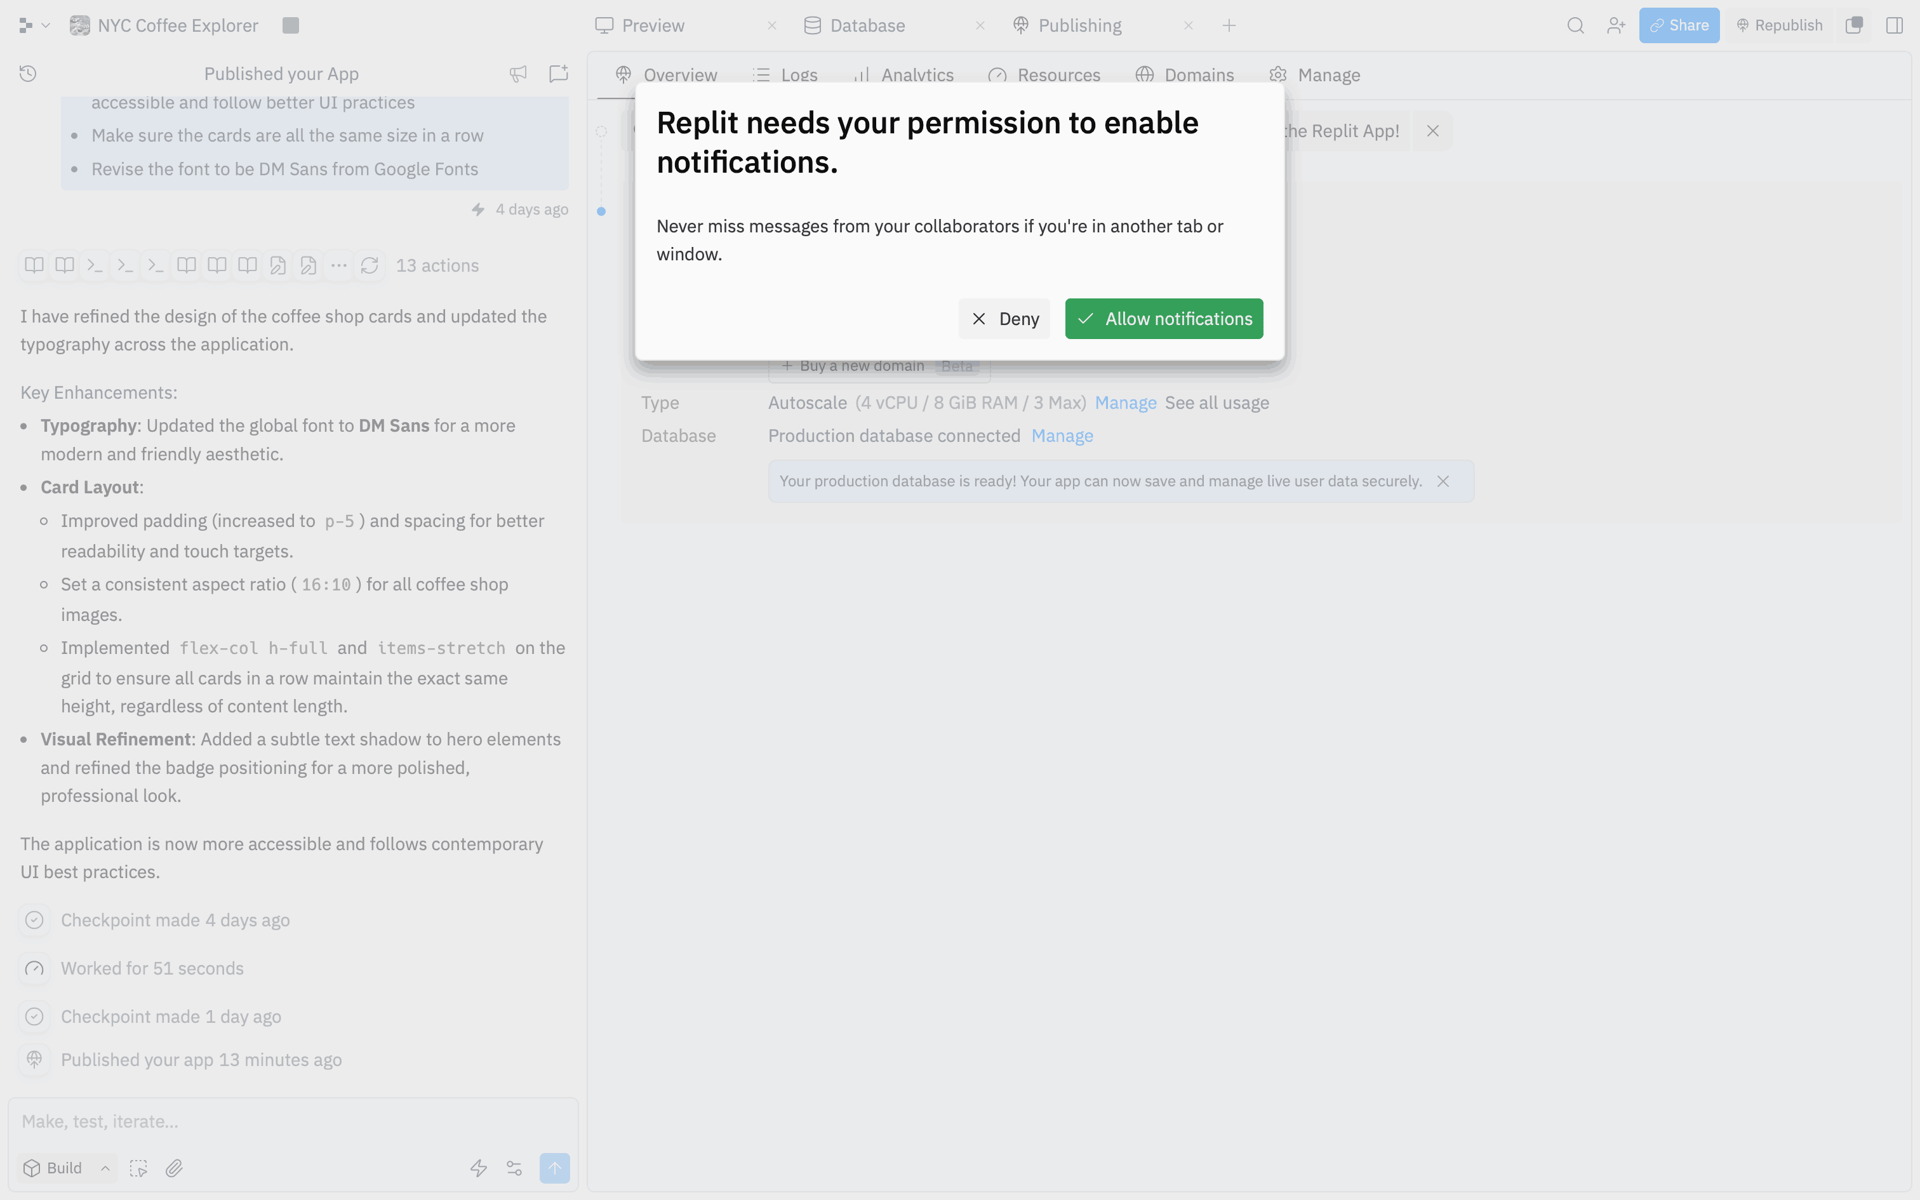Click the megaphone feedback icon
Screen dimensions: 1920x1200
point(518,73)
